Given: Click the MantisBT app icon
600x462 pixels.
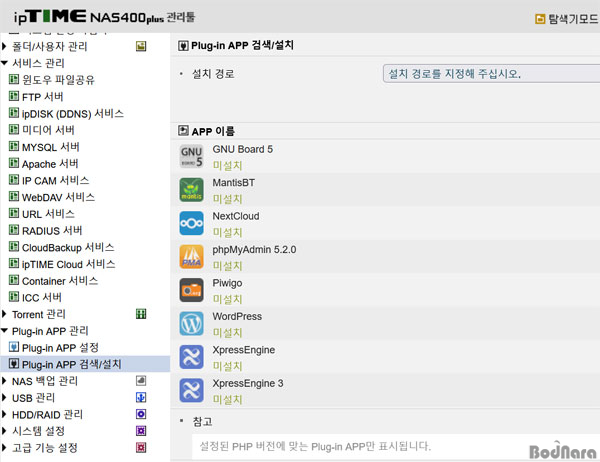Looking at the screenshot, I should (x=191, y=190).
